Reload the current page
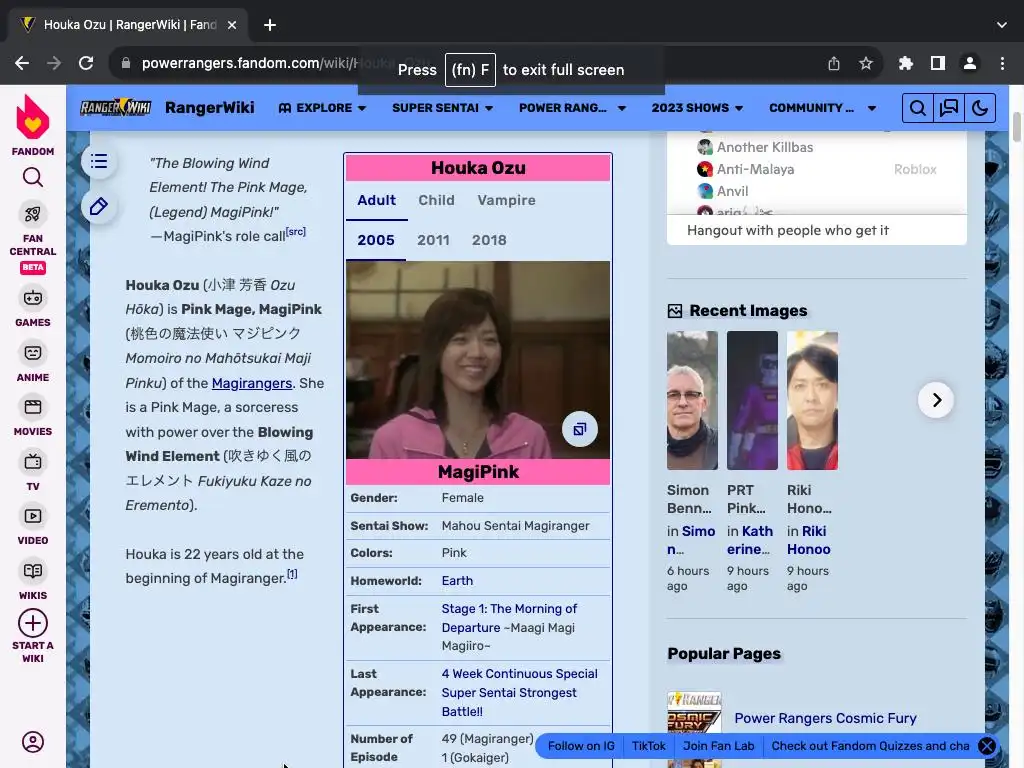Screen dimensions: 1024x768 [86, 63]
